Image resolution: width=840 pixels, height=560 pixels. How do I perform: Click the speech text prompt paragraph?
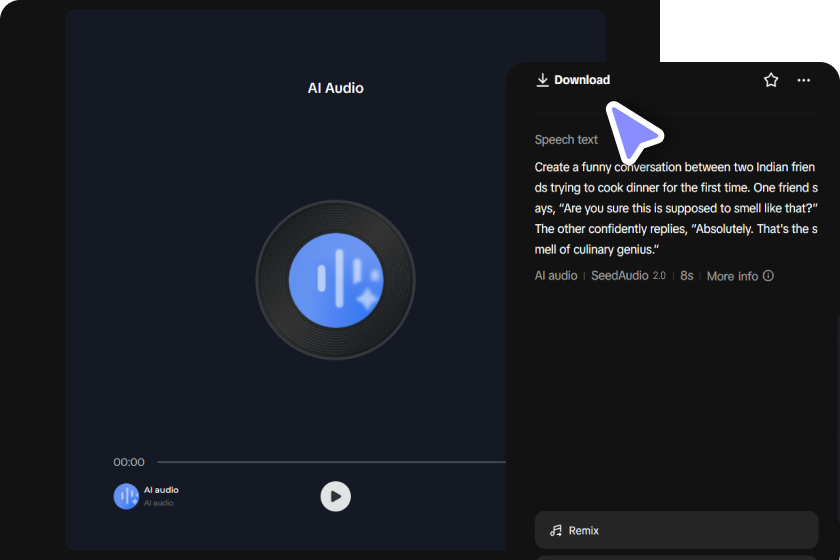676,208
